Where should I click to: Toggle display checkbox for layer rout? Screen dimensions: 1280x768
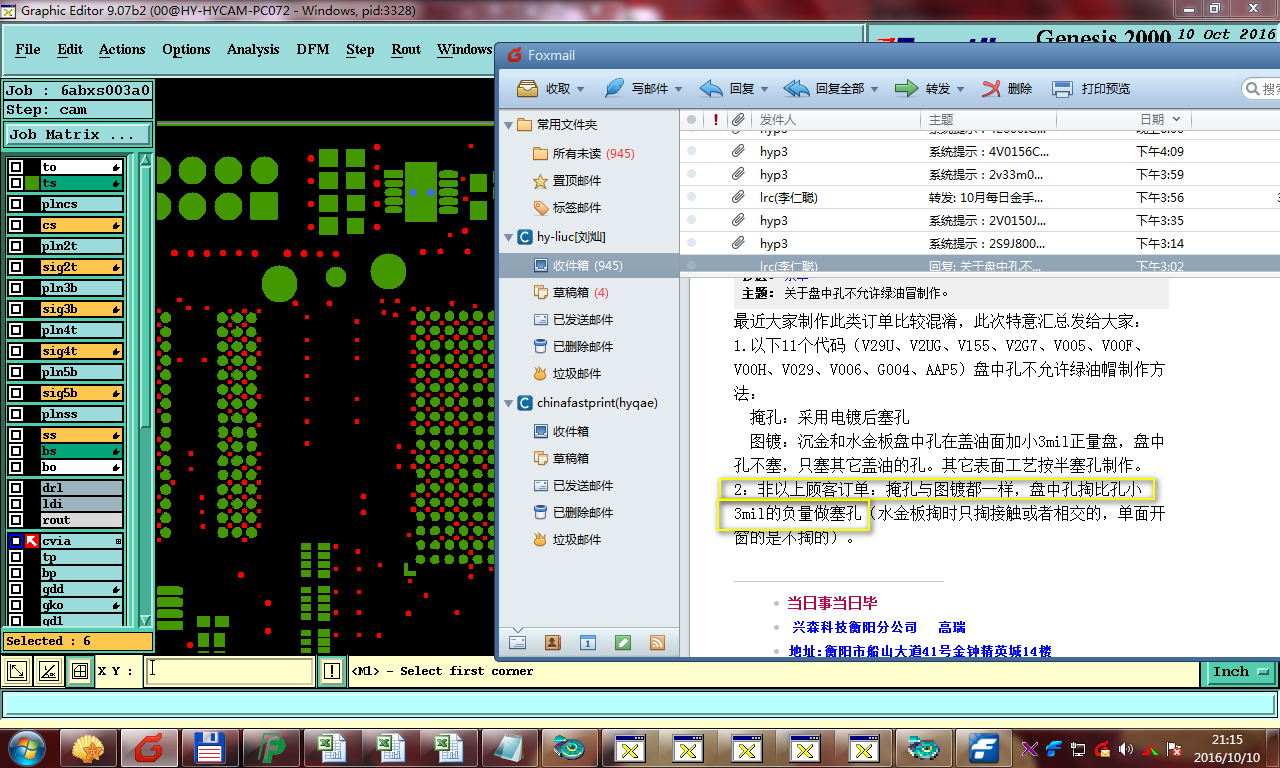point(16,520)
